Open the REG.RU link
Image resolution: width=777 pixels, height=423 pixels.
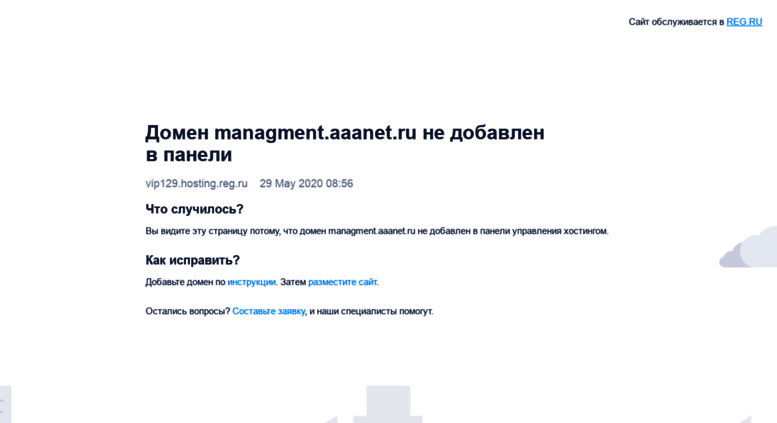pos(744,22)
